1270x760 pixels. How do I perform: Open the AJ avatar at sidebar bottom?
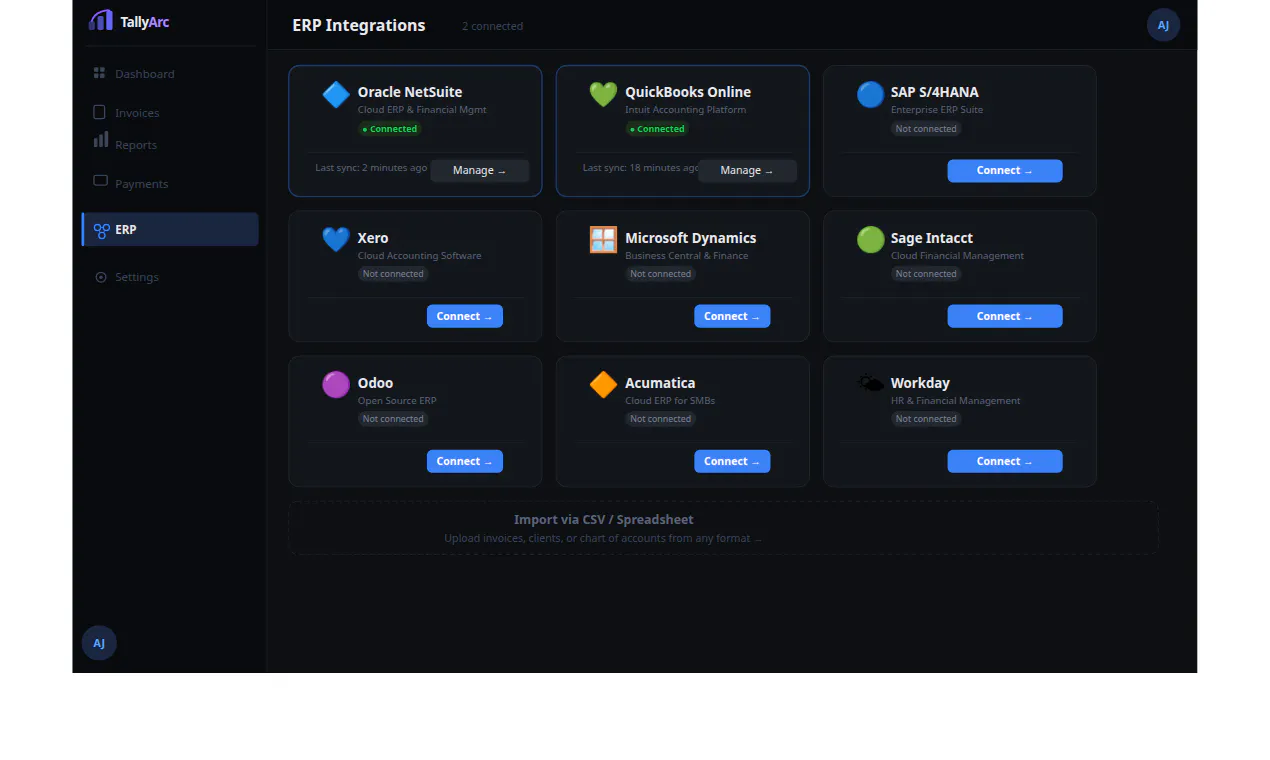(x=99, y=643)
